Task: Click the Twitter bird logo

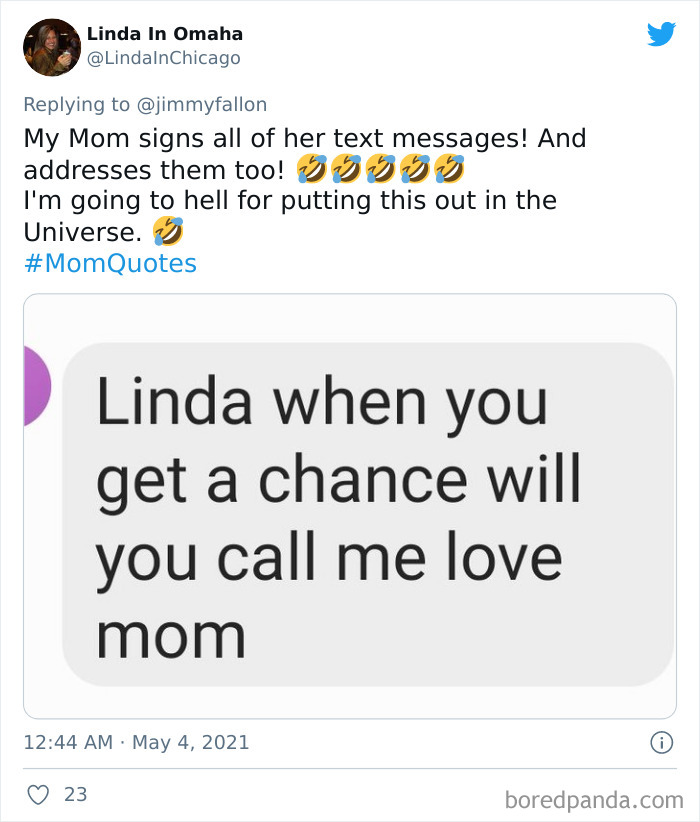Action: [x=663, y=32]
